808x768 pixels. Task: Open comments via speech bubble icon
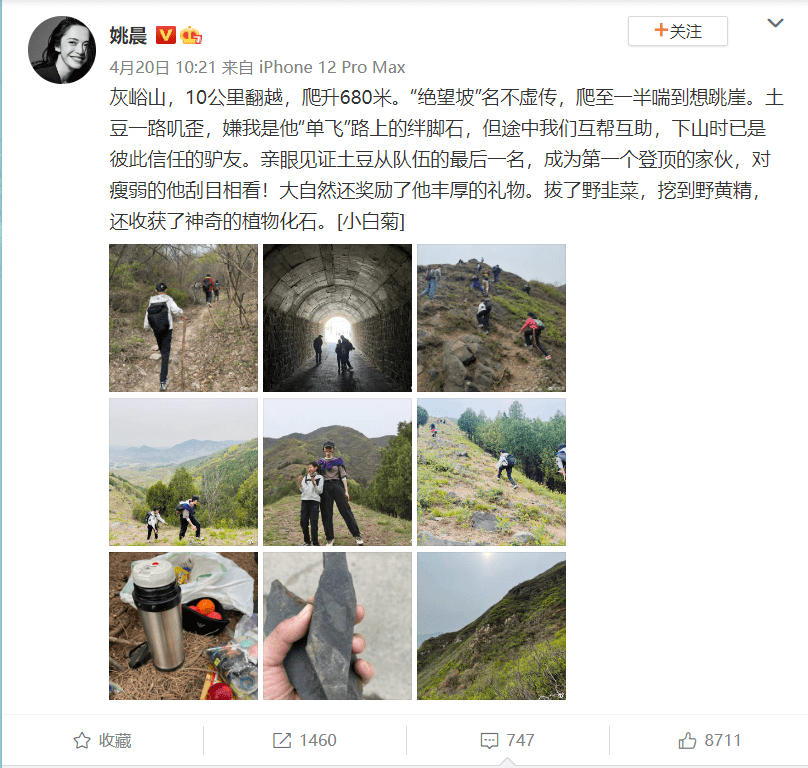tap(489, 741)
